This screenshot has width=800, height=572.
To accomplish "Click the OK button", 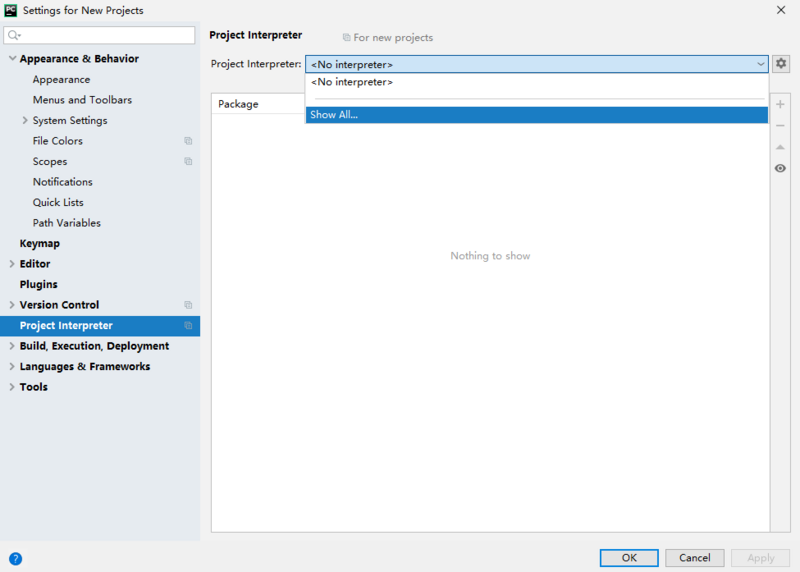I will [629, 558].
